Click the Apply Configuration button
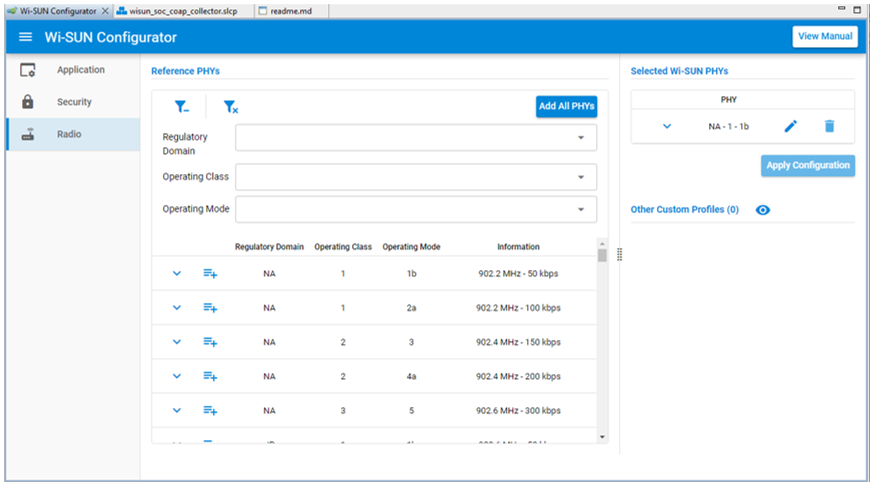 pyautogui.click(x=808, y=165)
